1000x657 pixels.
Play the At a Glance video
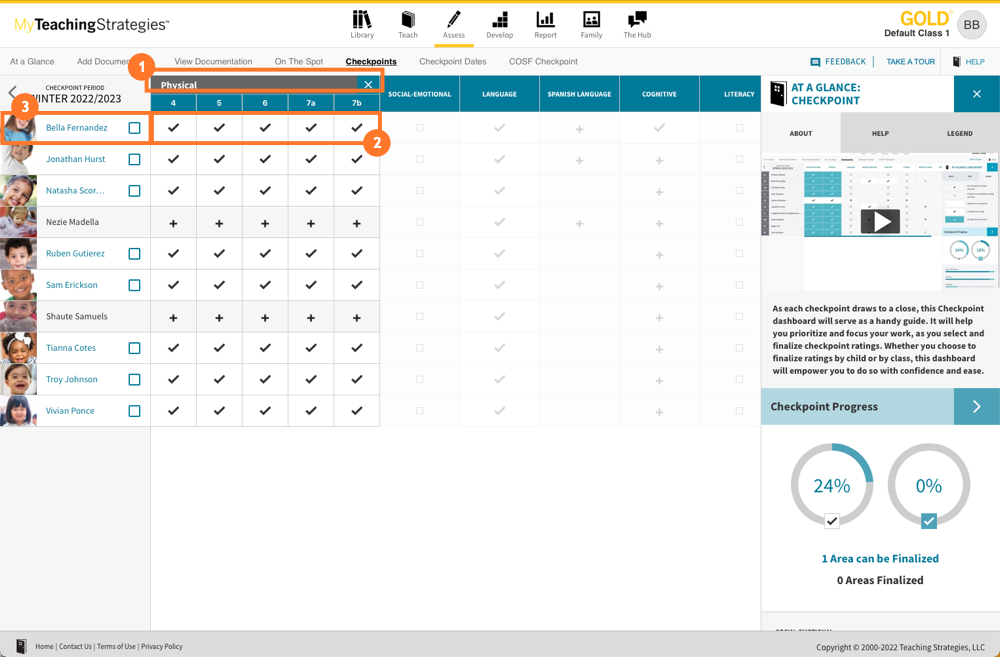click(x=880, y=222)
